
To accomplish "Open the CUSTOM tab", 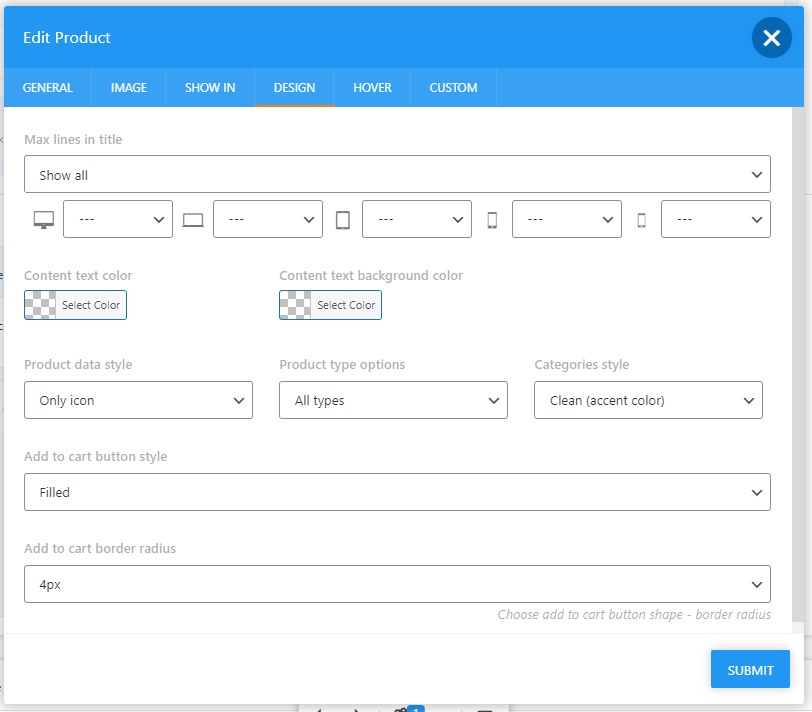I will click(453, 87).
